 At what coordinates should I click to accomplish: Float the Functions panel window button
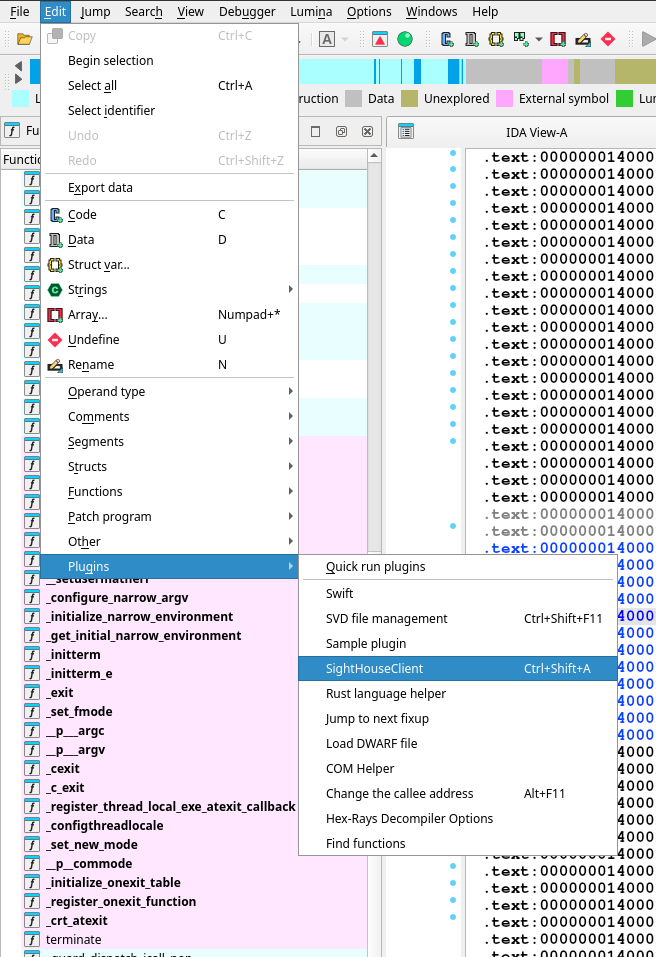coord(341,132)
